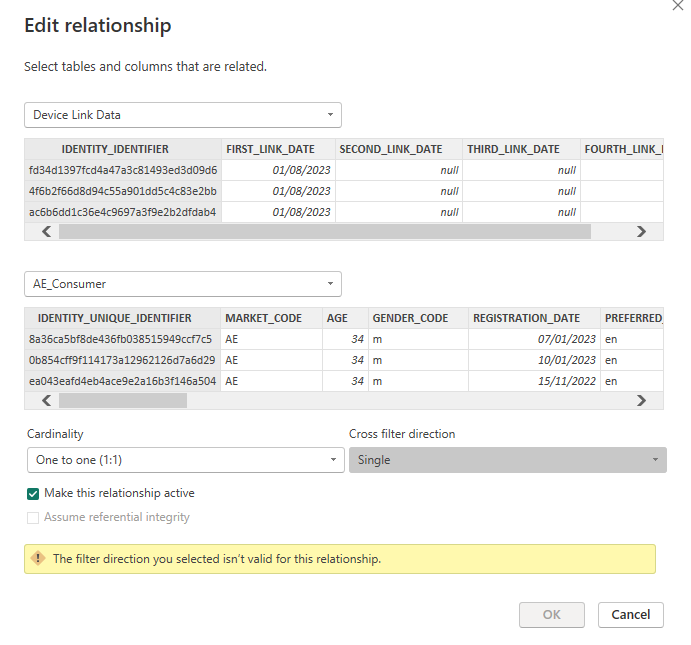Click the filter direction warning message text
Image resolution: width=691 pixels, height=645 pixels.
click(217, 559)
